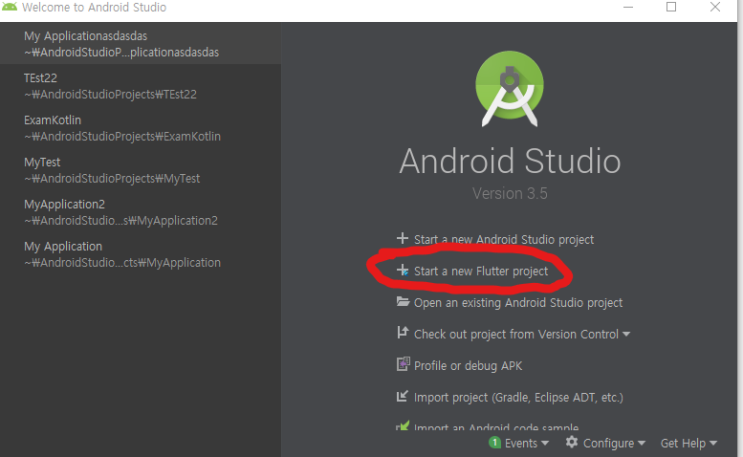Click the ExamKotlin project path text

(122, 137)
